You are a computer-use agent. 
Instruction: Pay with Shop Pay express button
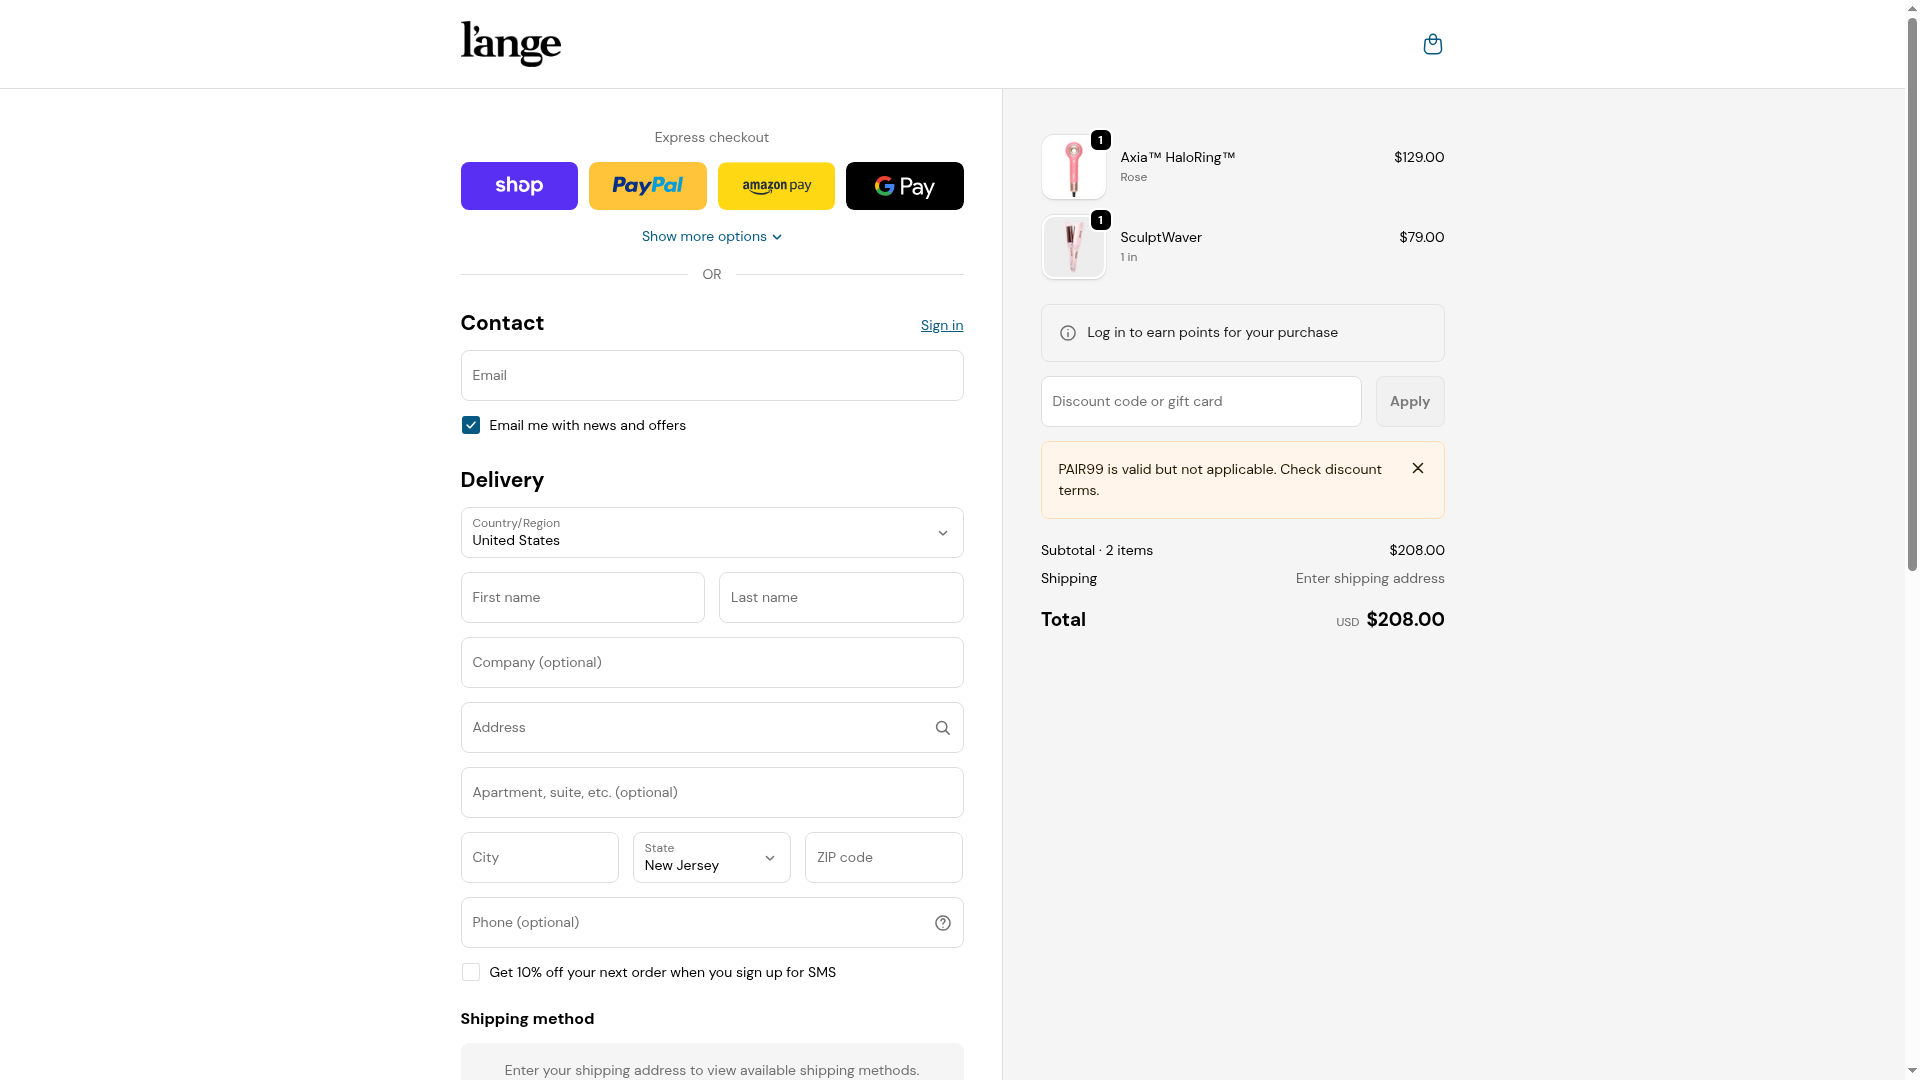(519, 186)
